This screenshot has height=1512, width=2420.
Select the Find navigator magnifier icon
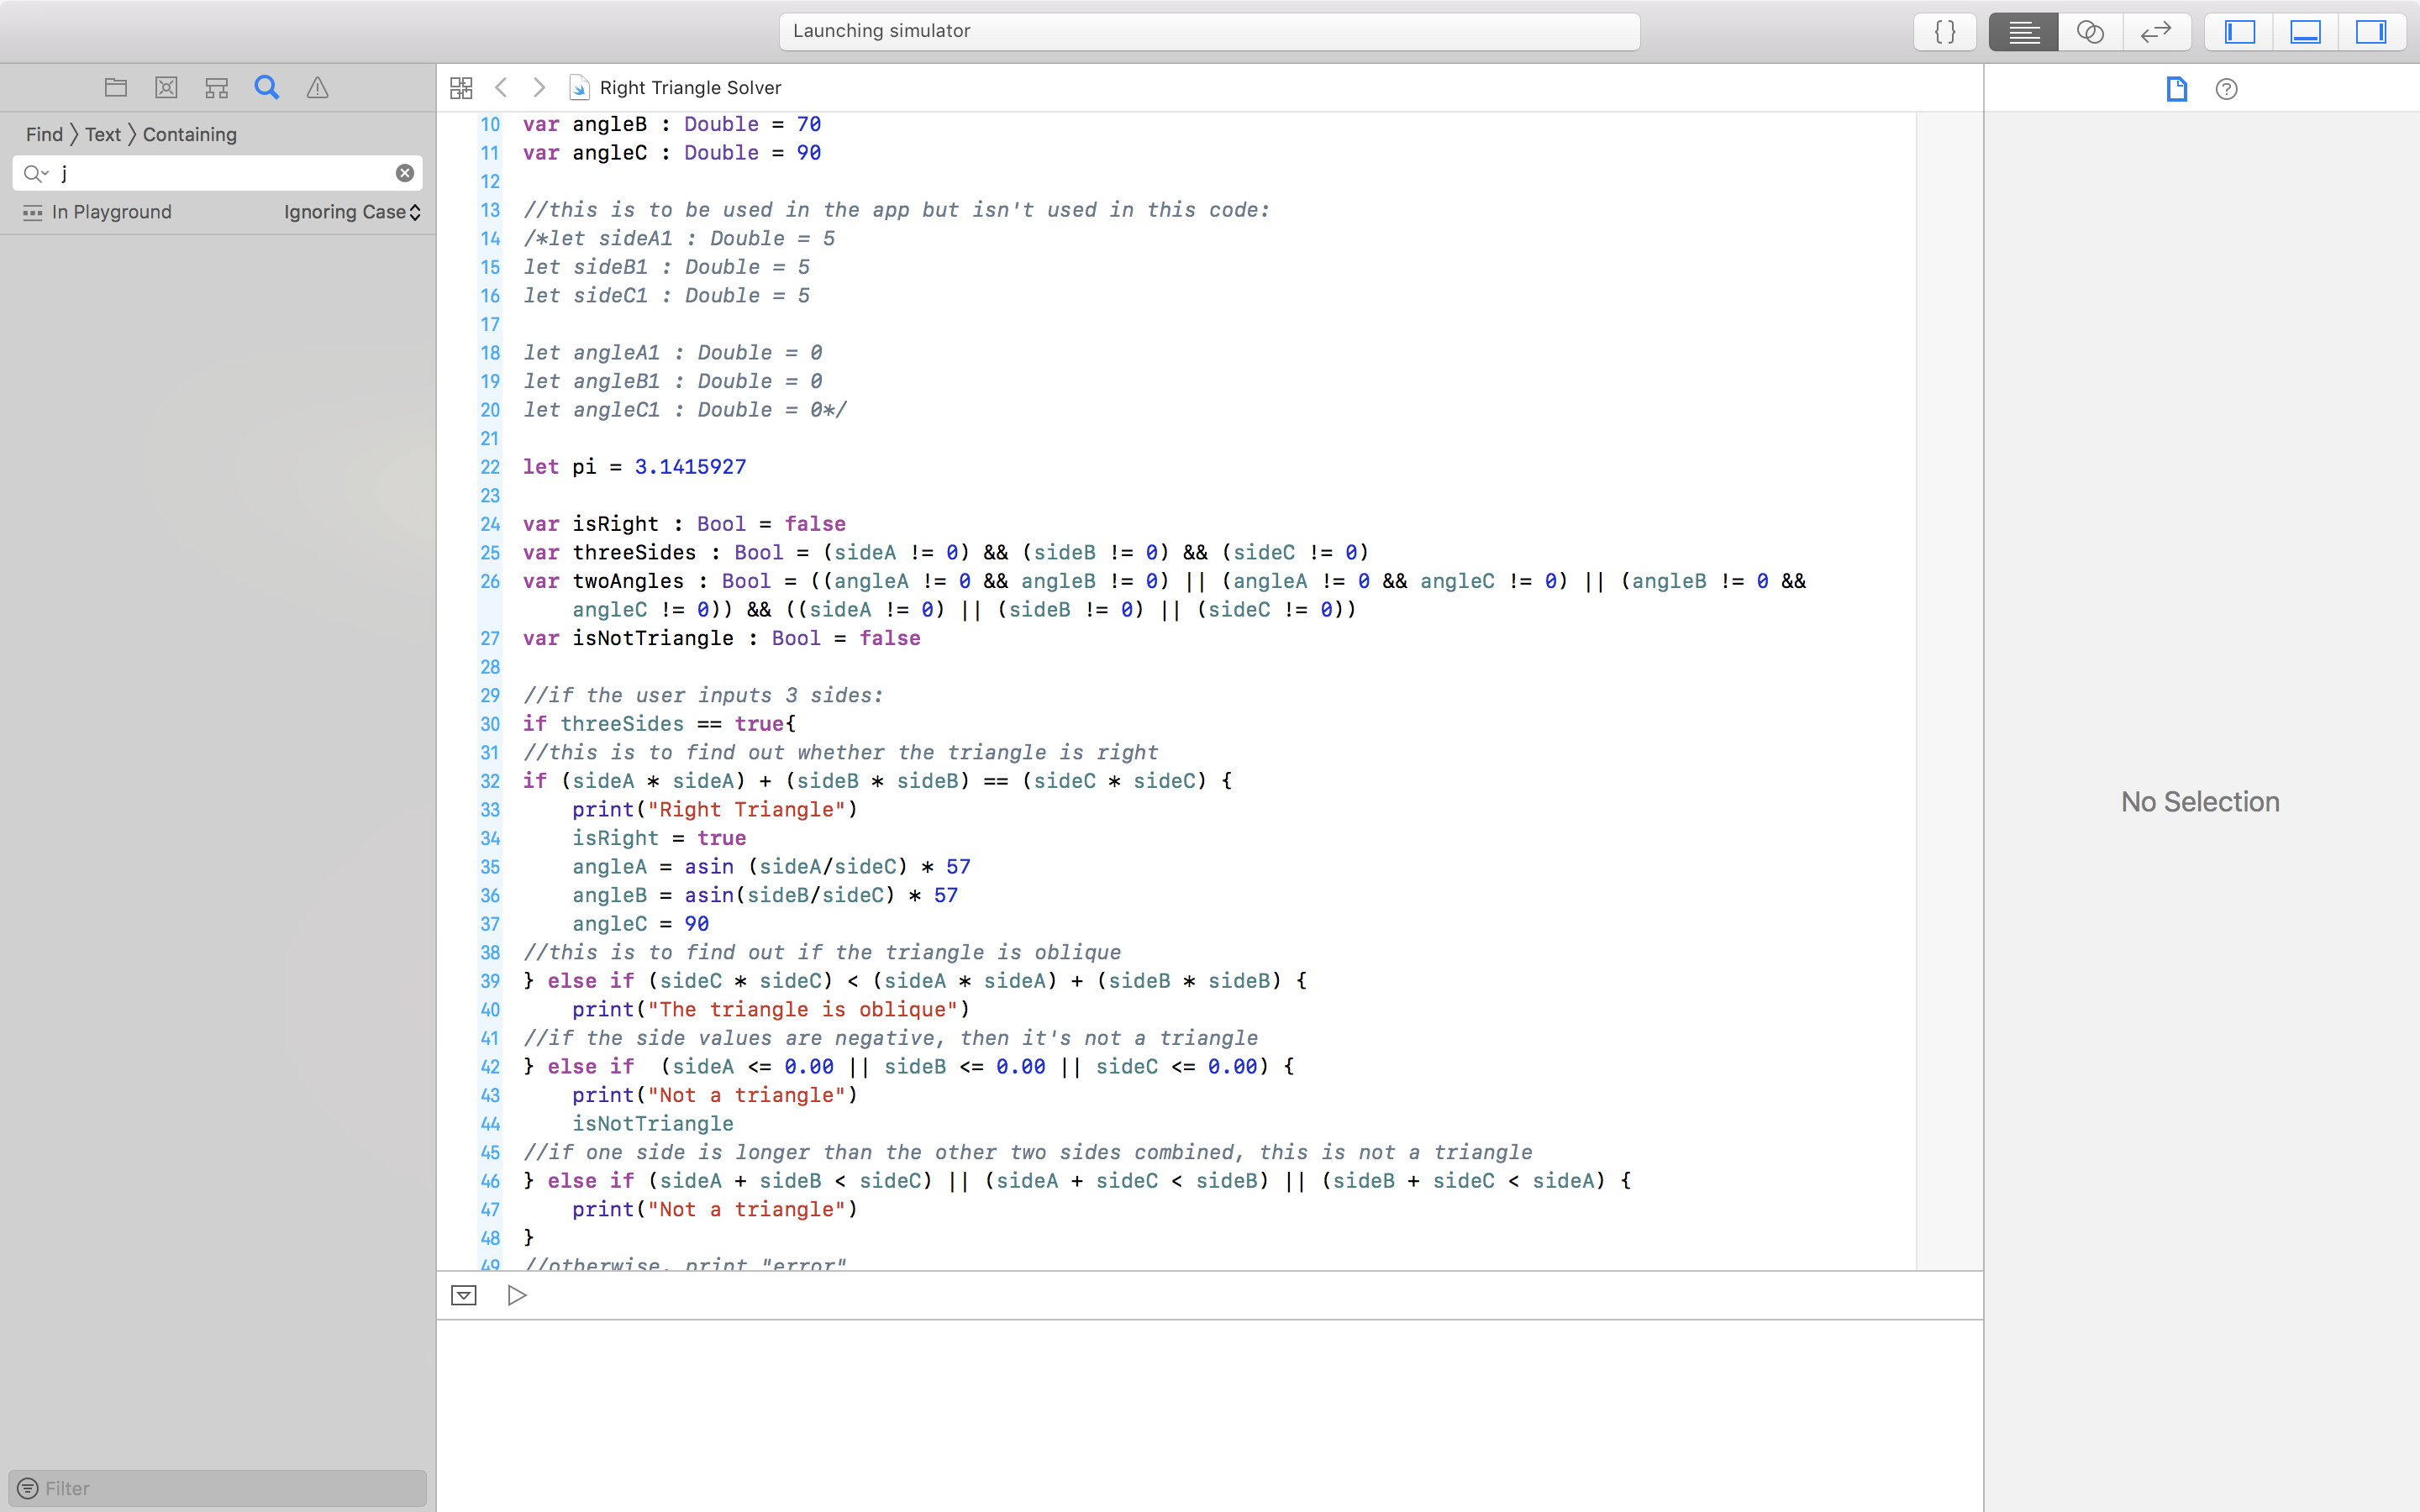266,88
